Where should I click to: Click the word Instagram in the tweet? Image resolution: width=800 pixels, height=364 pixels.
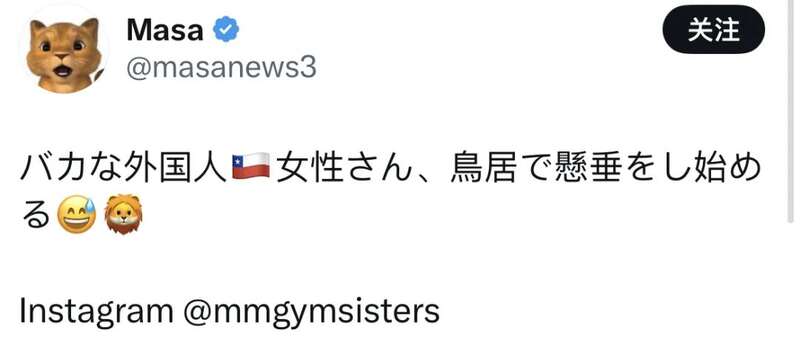[96, 311]
